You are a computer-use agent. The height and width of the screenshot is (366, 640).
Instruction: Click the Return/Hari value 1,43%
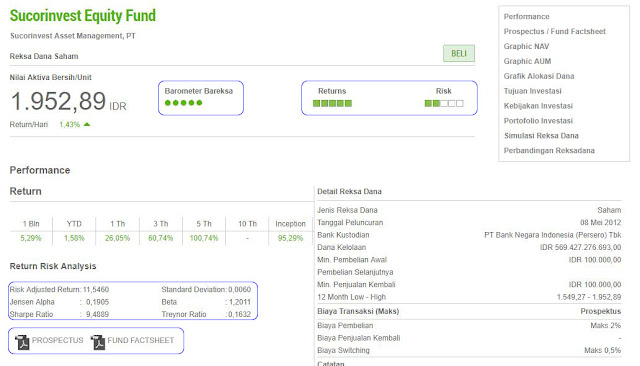pos(69,124)
